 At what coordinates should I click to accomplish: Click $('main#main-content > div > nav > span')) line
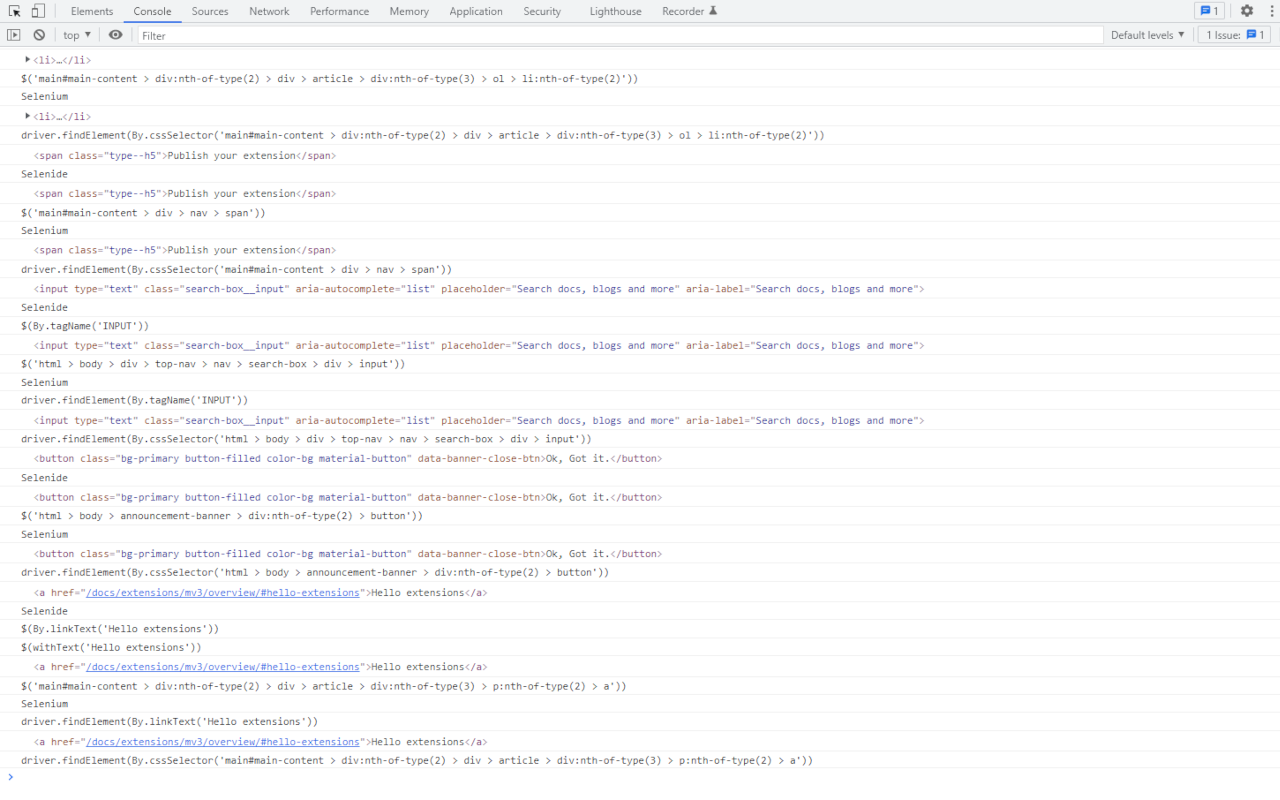(143, 213)
